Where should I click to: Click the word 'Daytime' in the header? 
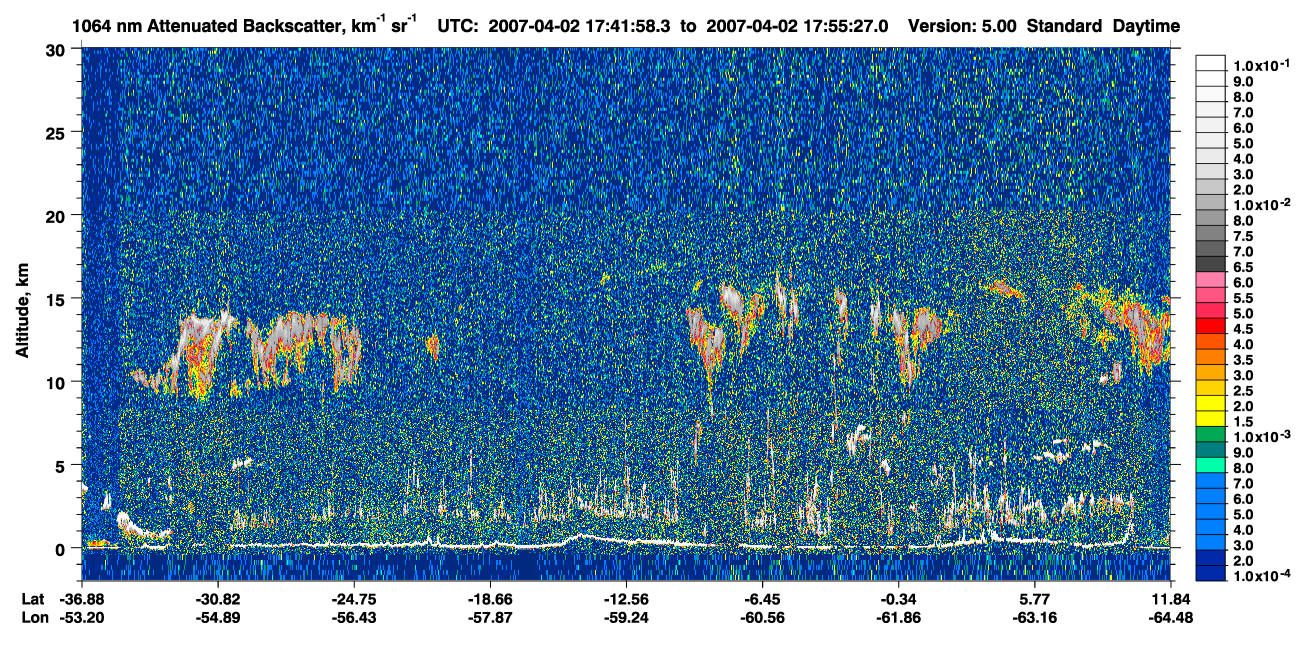point(1147,26)
